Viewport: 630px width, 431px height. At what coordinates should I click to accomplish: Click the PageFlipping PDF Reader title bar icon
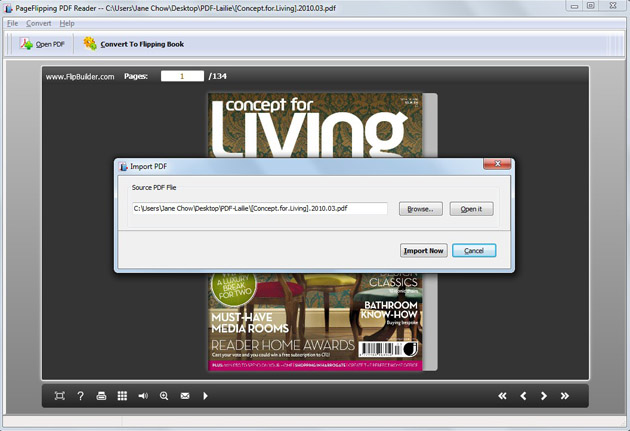coord(8,8)
